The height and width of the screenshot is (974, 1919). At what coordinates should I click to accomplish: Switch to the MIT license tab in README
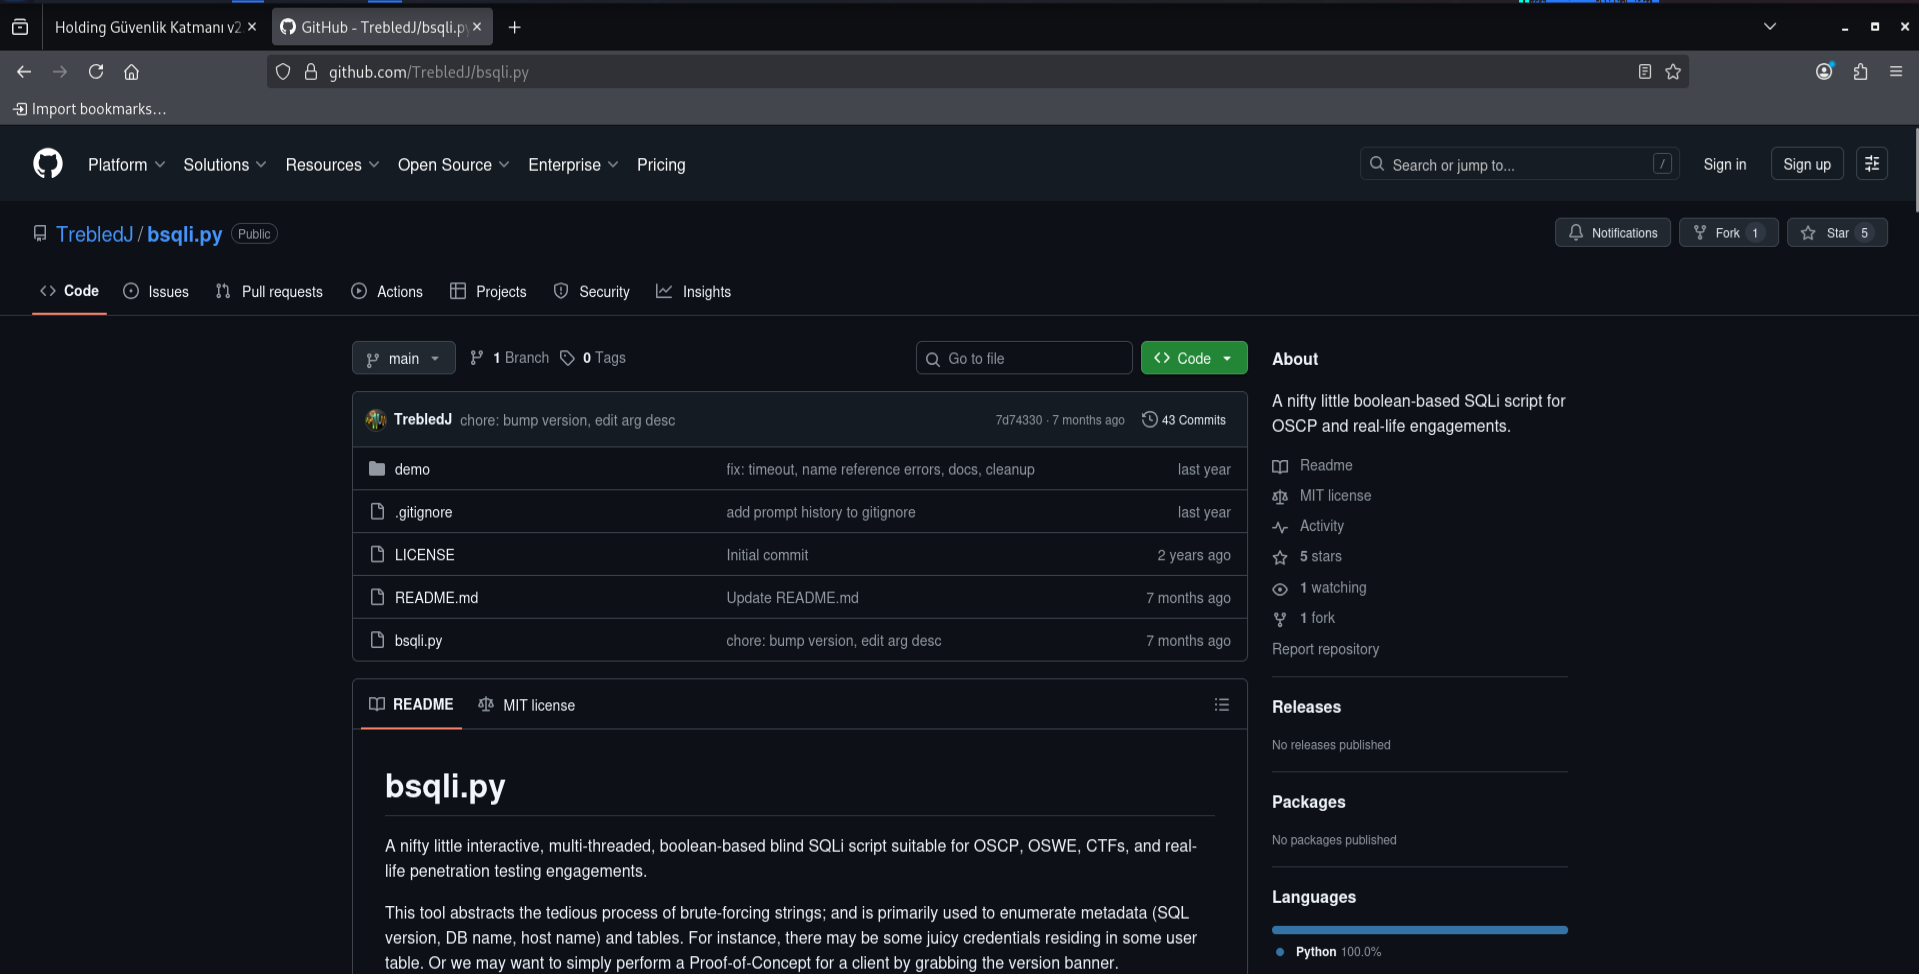[x=527, y=705]
